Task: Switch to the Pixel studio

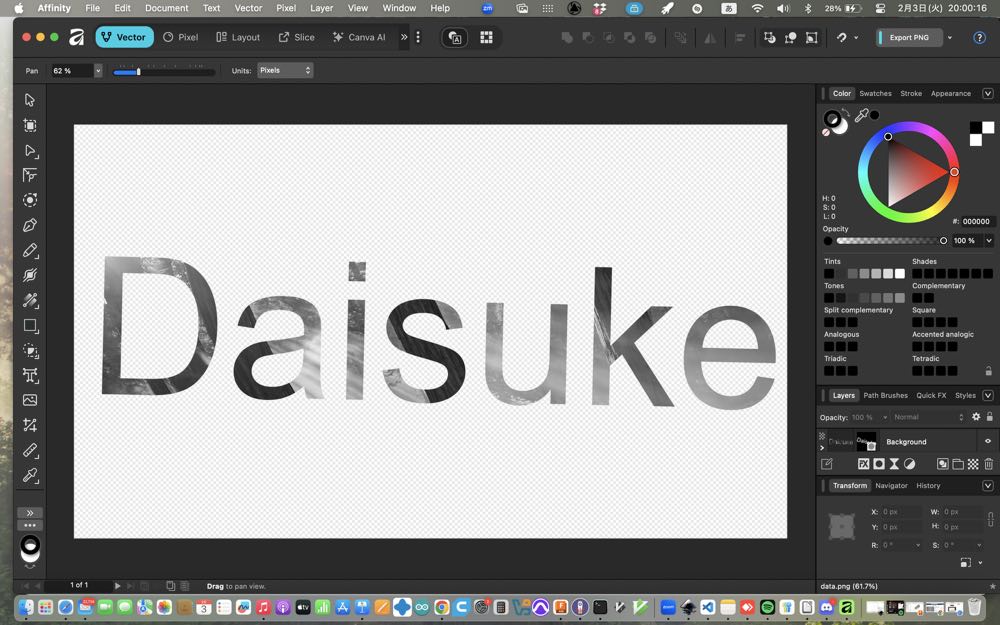Action: [x=180, y=37]
